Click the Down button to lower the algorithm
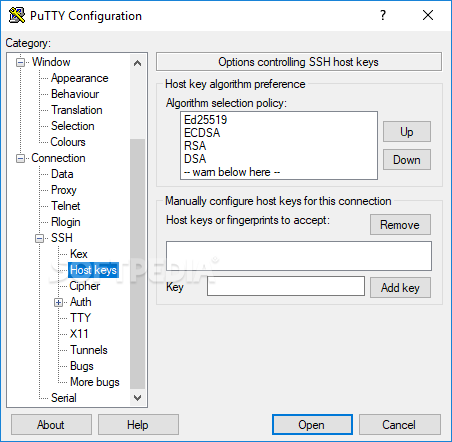Image resolution: width=452 pixels, height=442 pixels. click(407, 160)
